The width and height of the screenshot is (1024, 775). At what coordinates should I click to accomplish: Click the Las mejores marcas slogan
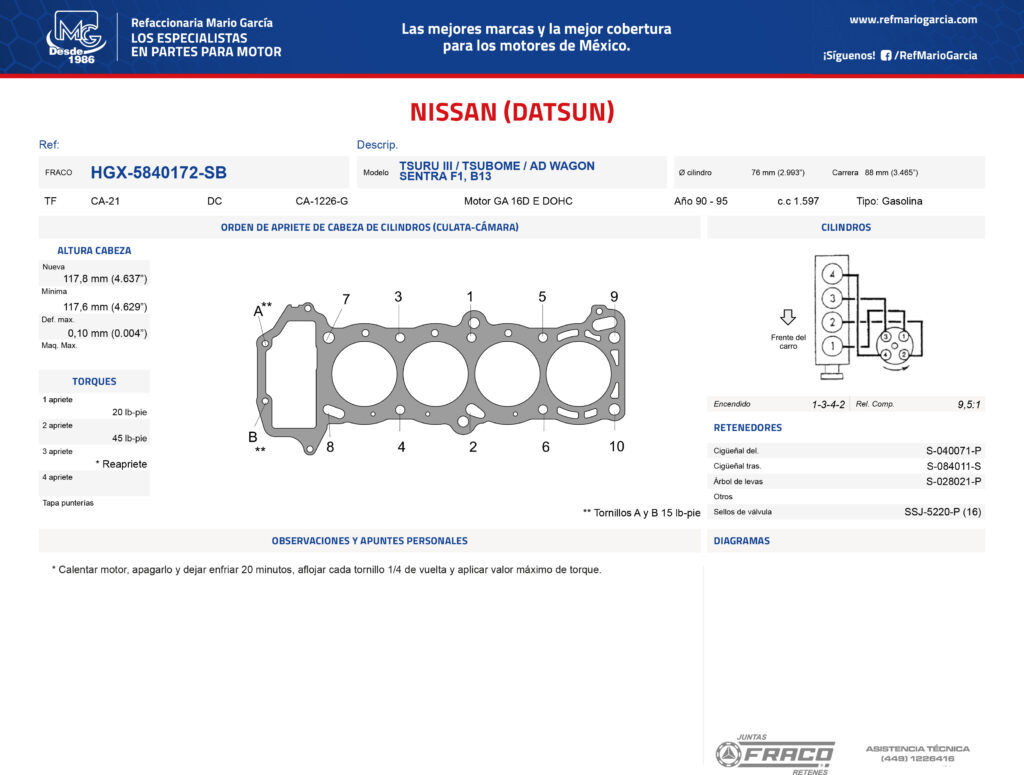coord(536,37)
